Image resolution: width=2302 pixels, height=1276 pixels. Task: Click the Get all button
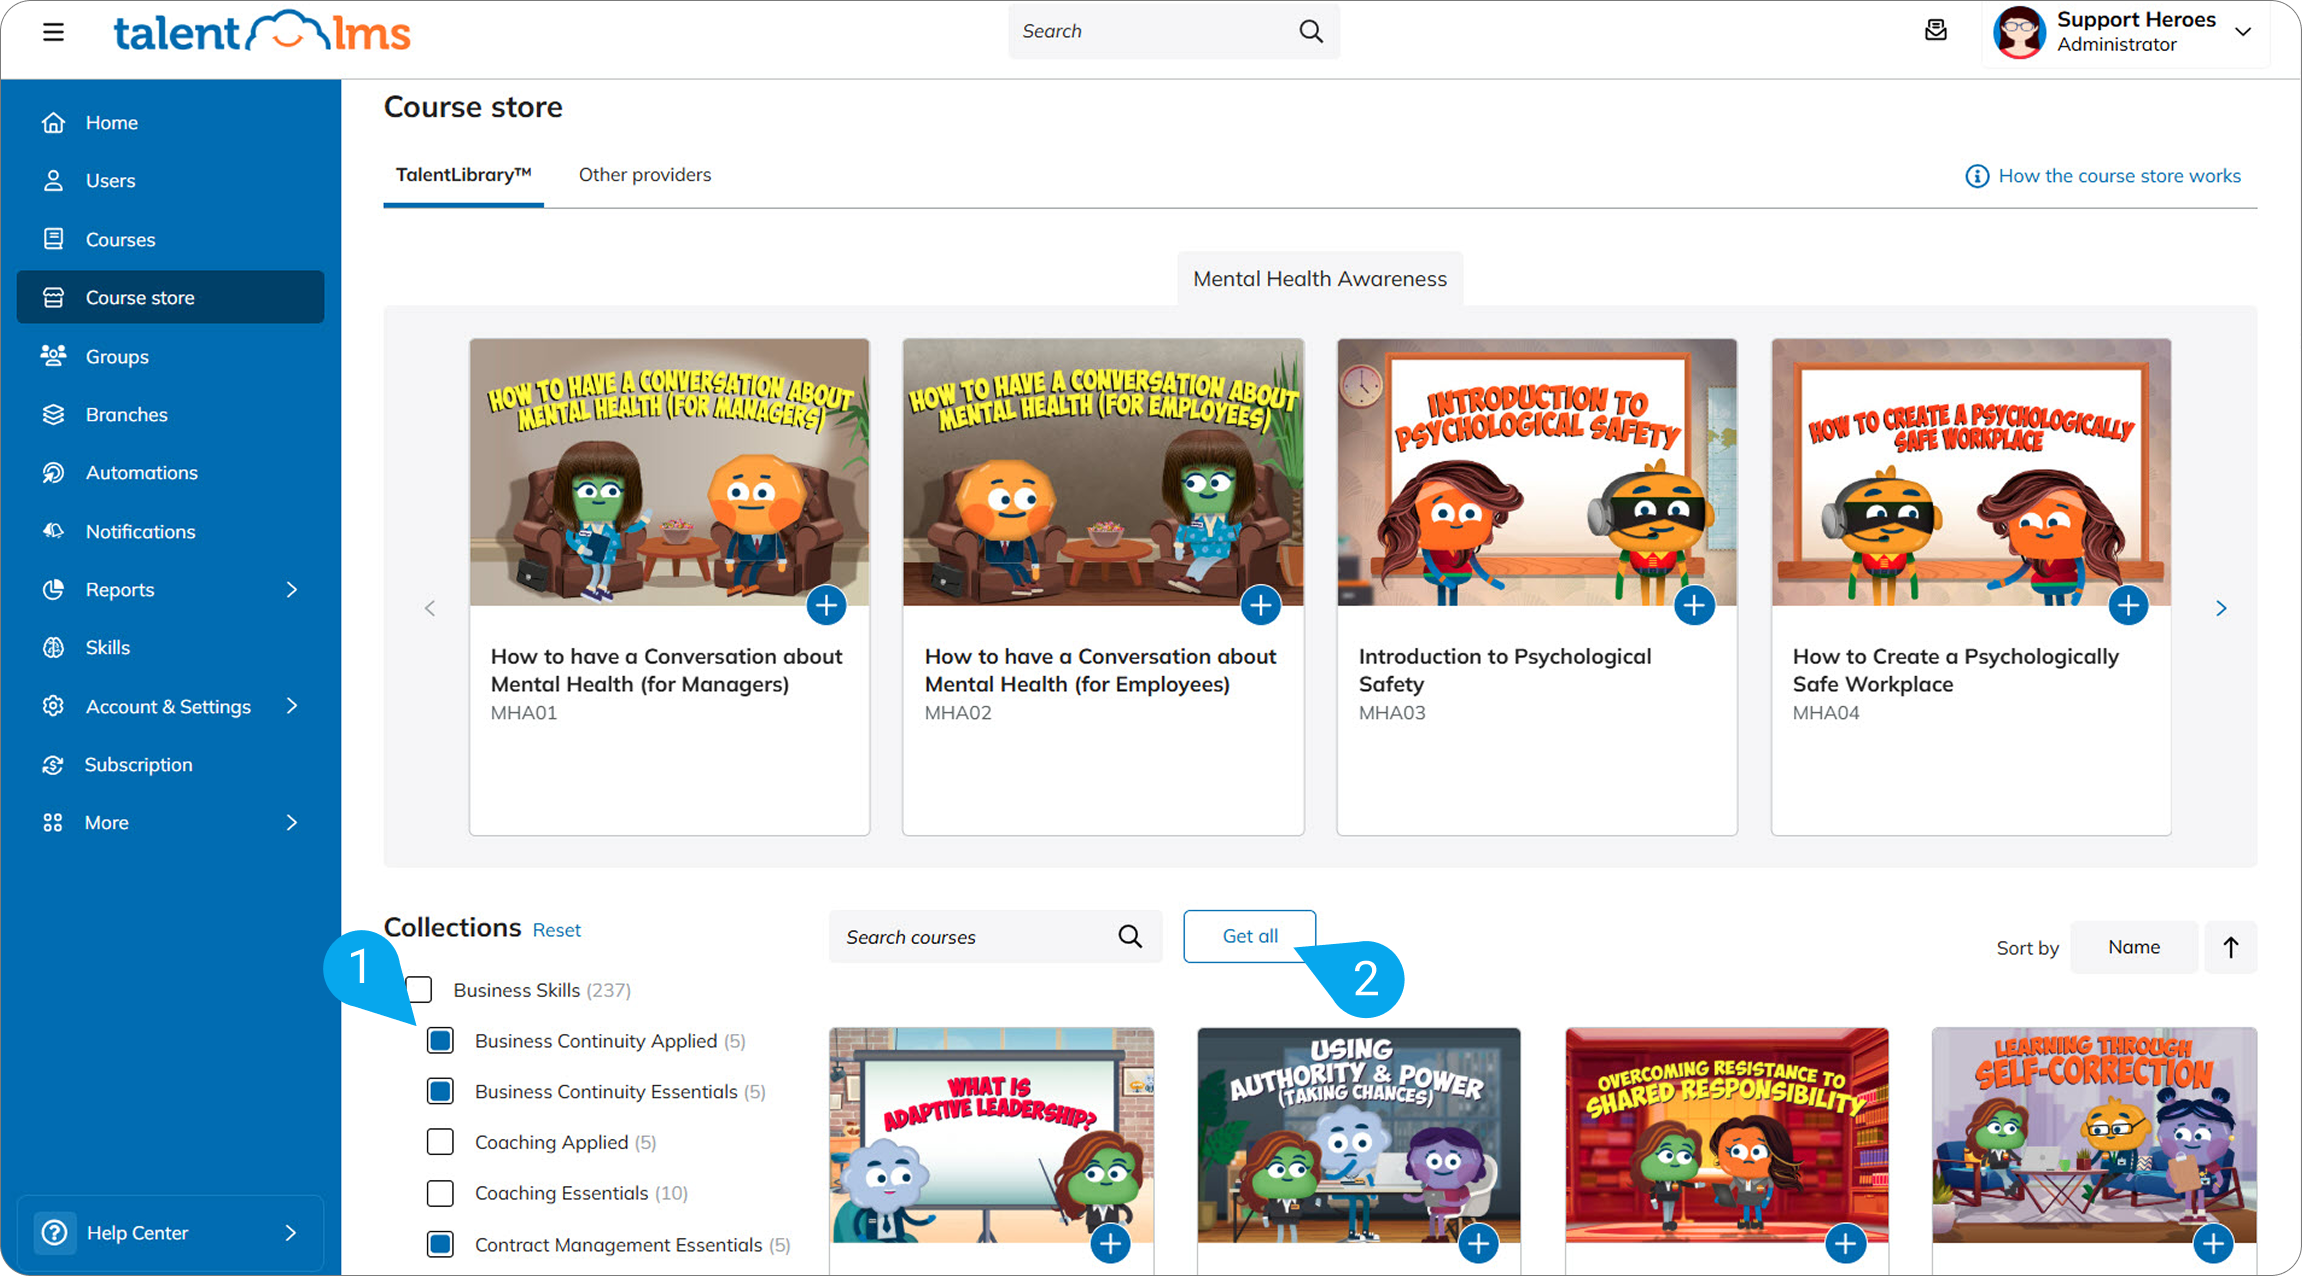point(1250,936)
